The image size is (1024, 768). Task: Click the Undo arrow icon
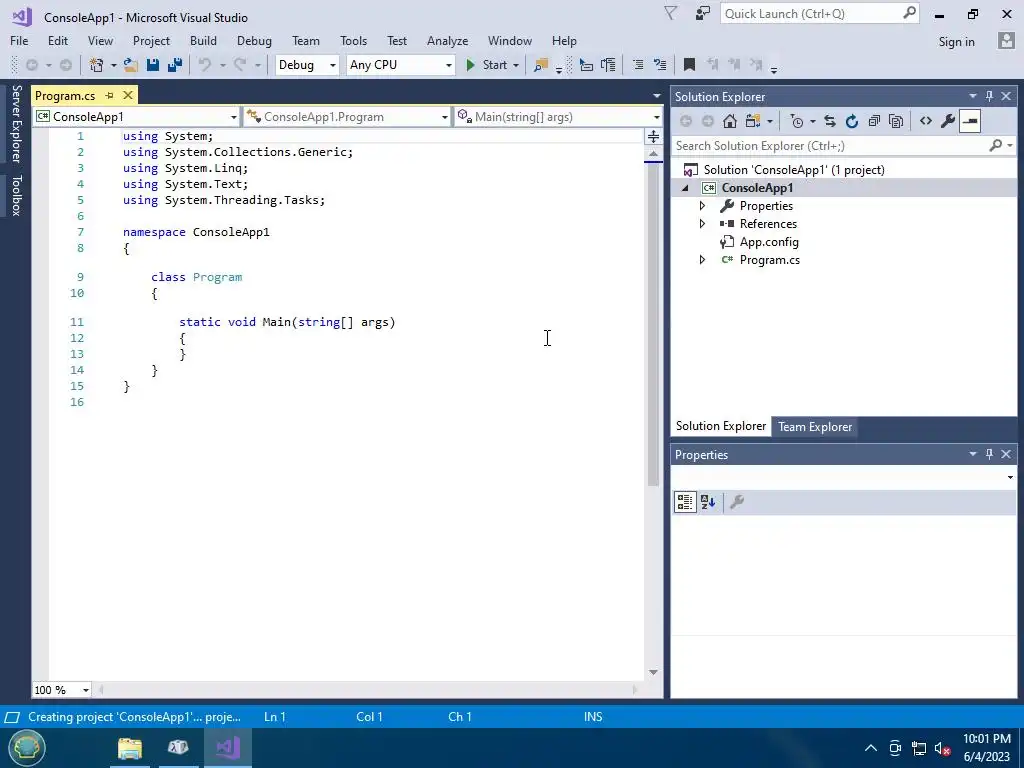pos(205,65)
